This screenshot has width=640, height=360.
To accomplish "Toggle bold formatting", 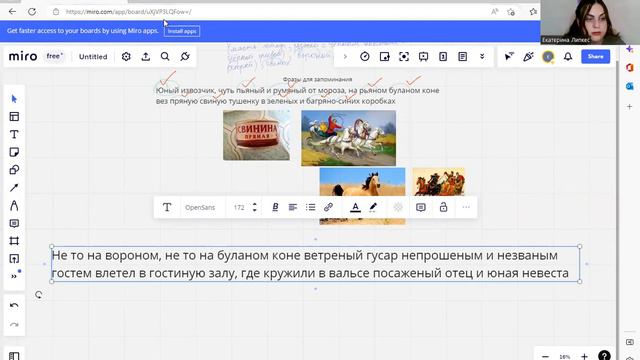I will [x=275, y=207].
